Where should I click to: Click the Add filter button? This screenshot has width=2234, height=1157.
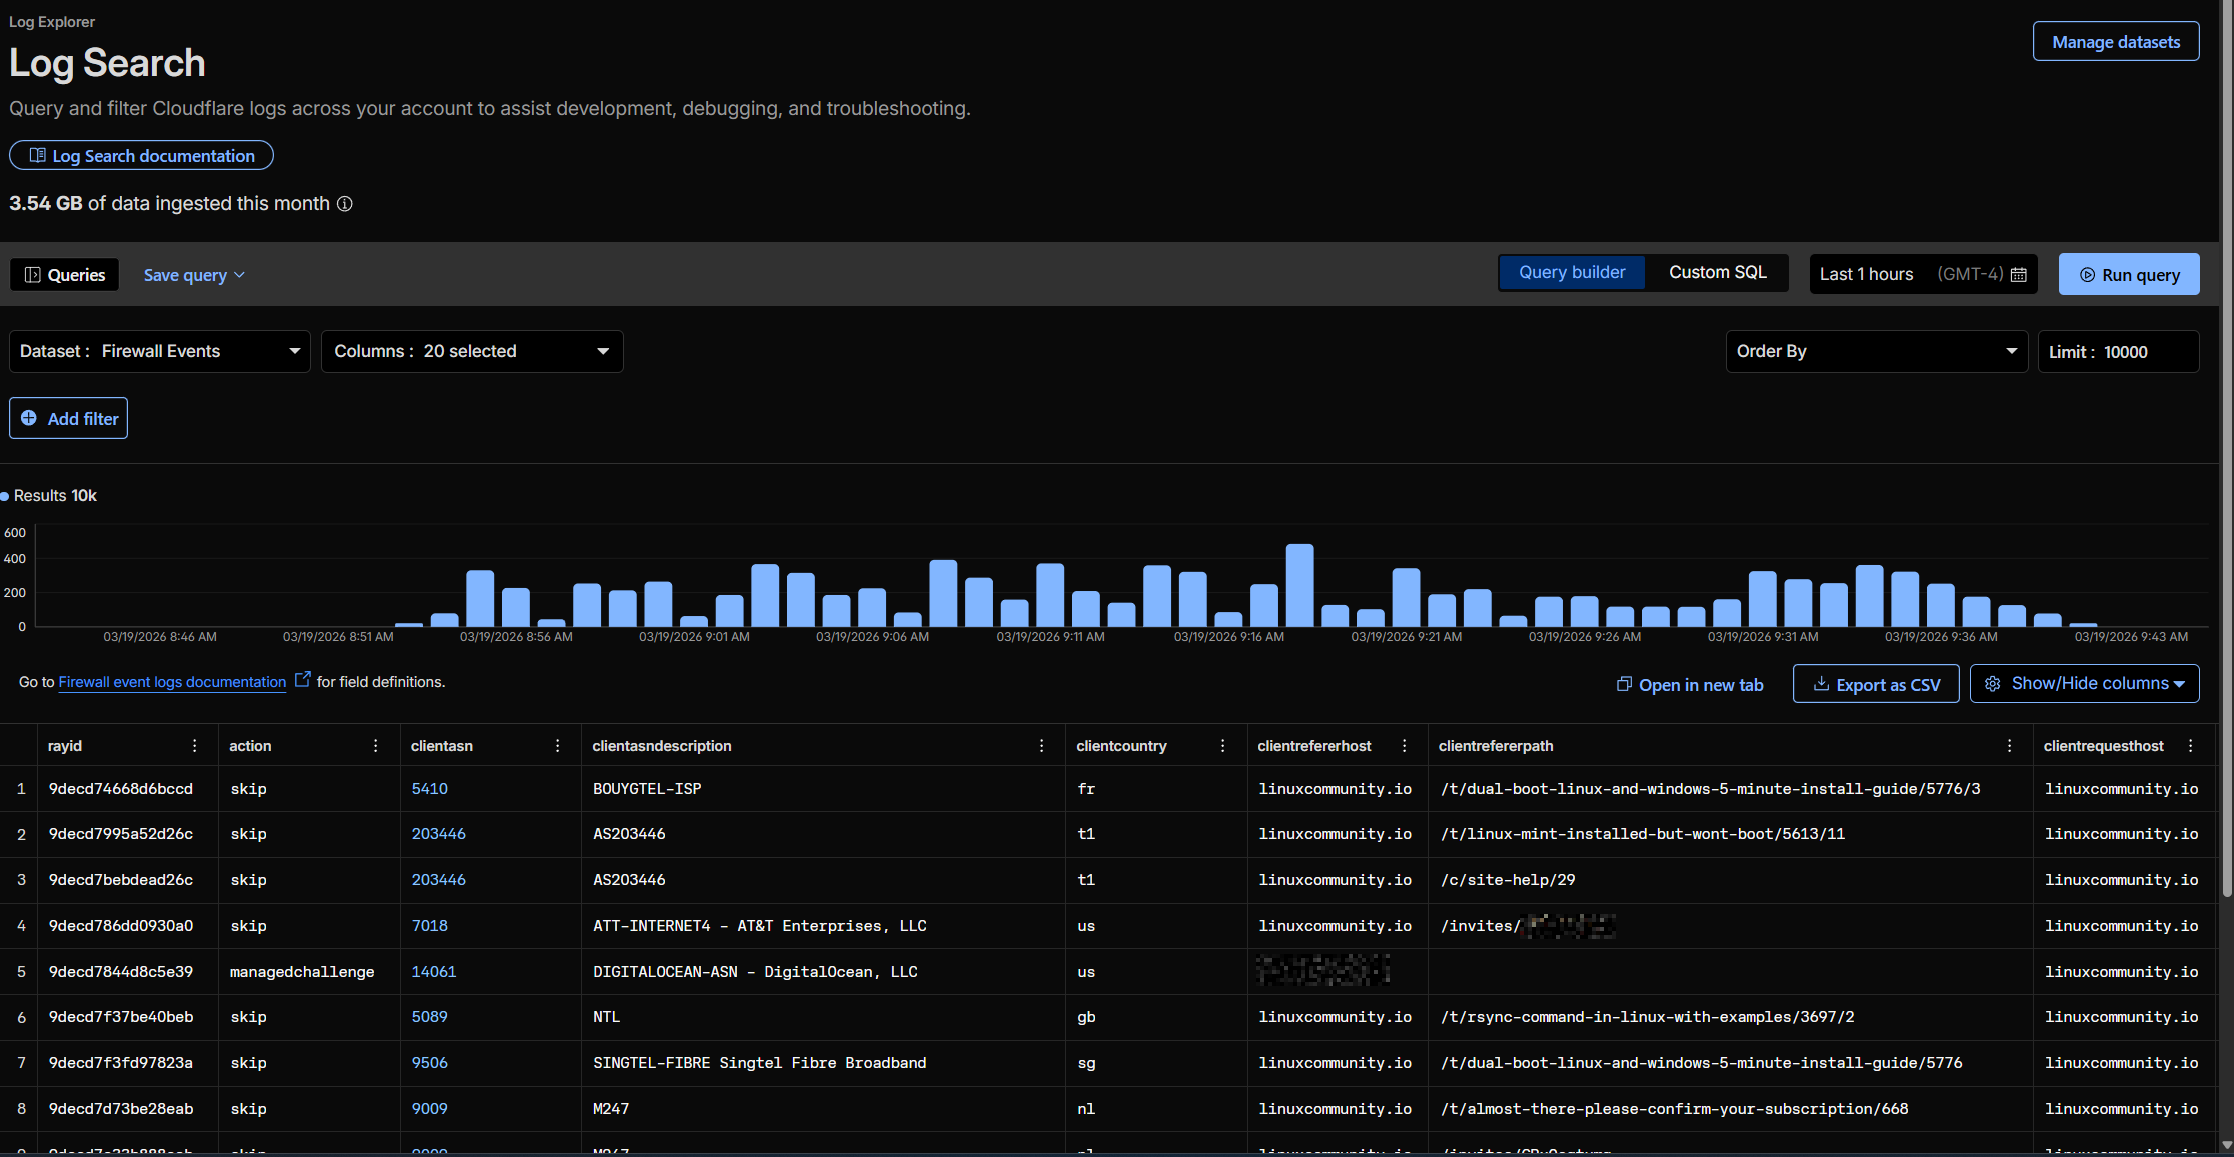click(x=69, y=419)
